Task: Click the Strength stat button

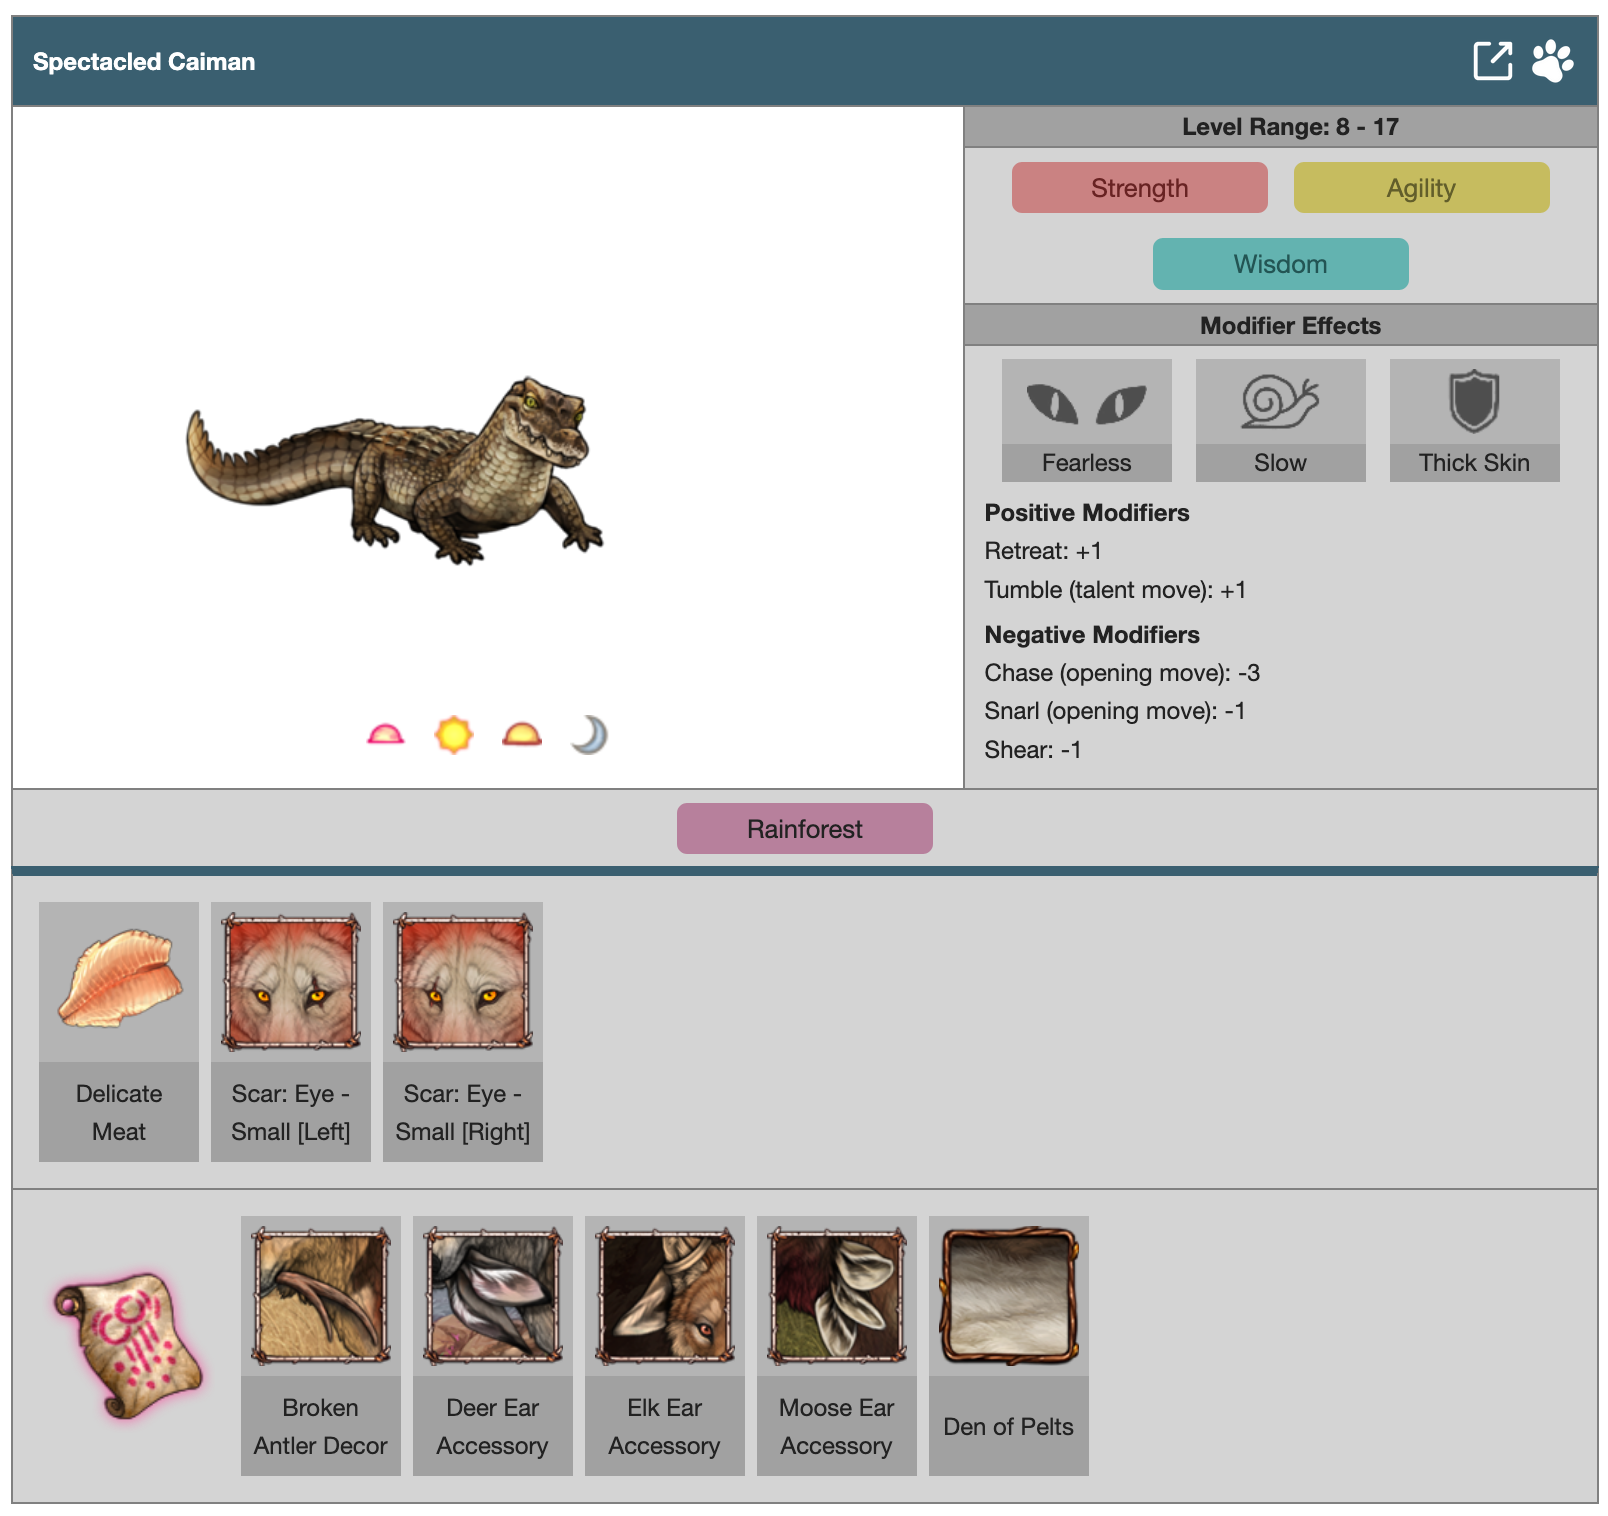Action: pyautogui.click(x=1139, y=188)
